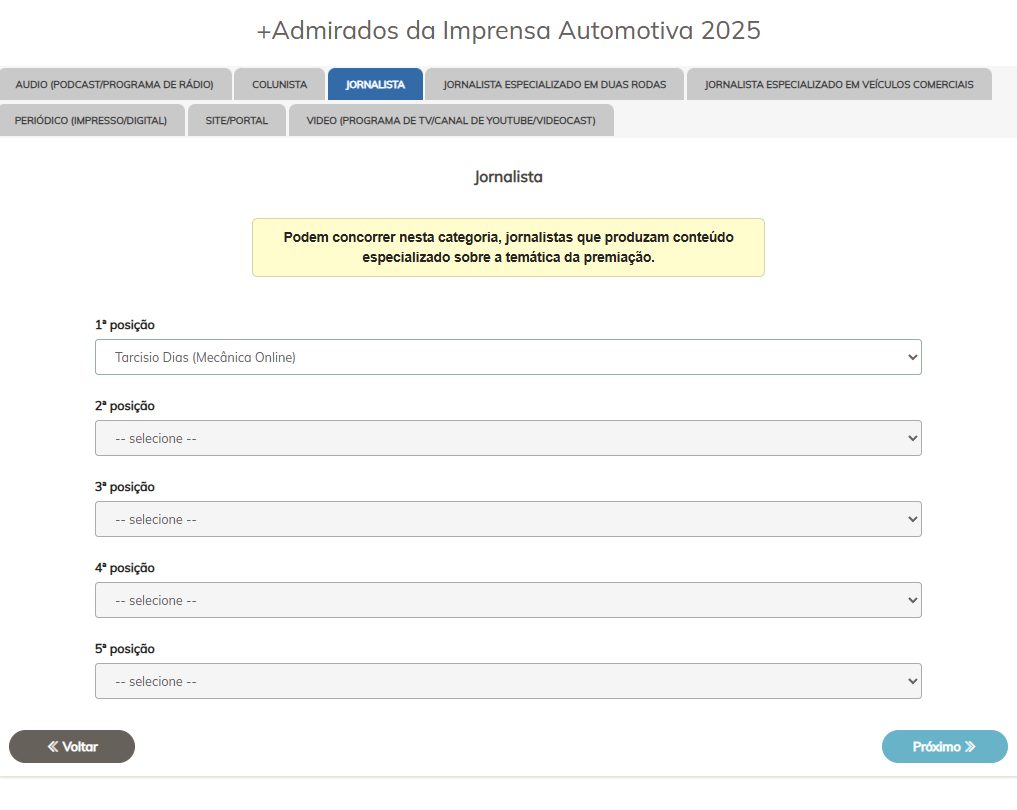Image resolution: width=1017 pixels, height=810 pixels.
Task: Click the 3ª posição label
Action: (125, 487)
